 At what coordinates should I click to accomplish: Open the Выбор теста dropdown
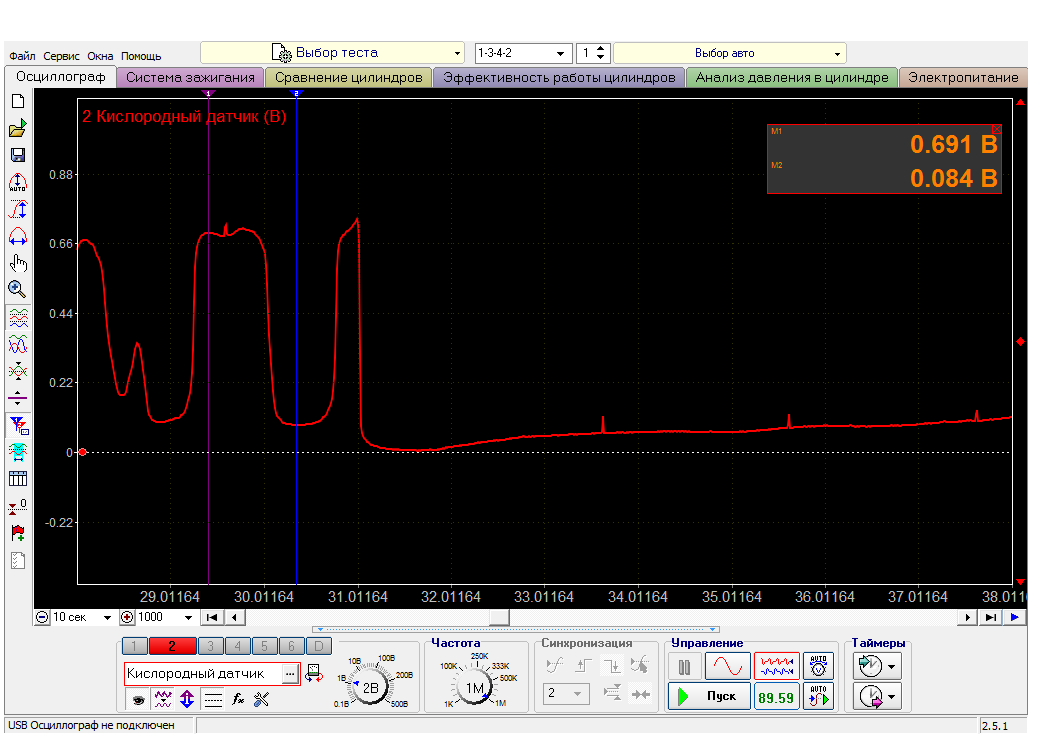[334, 53]
